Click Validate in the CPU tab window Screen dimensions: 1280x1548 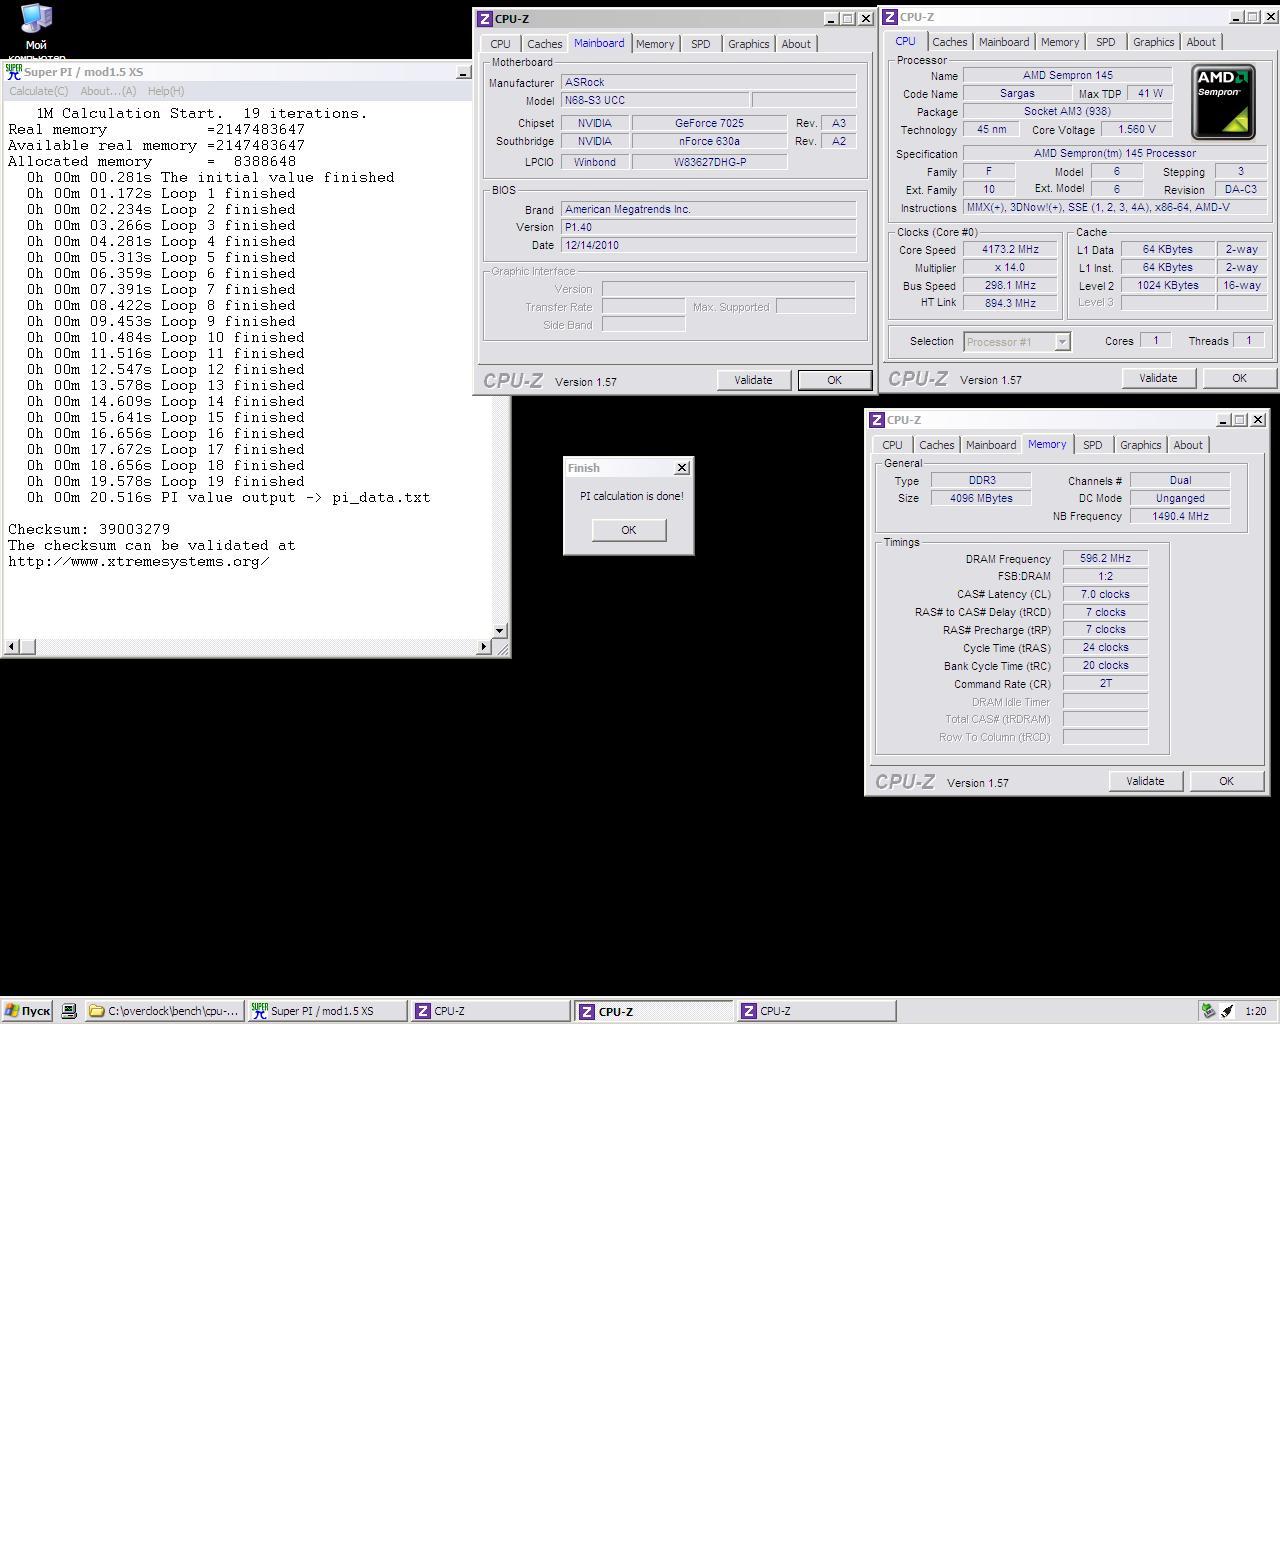tap(1158, 378)
